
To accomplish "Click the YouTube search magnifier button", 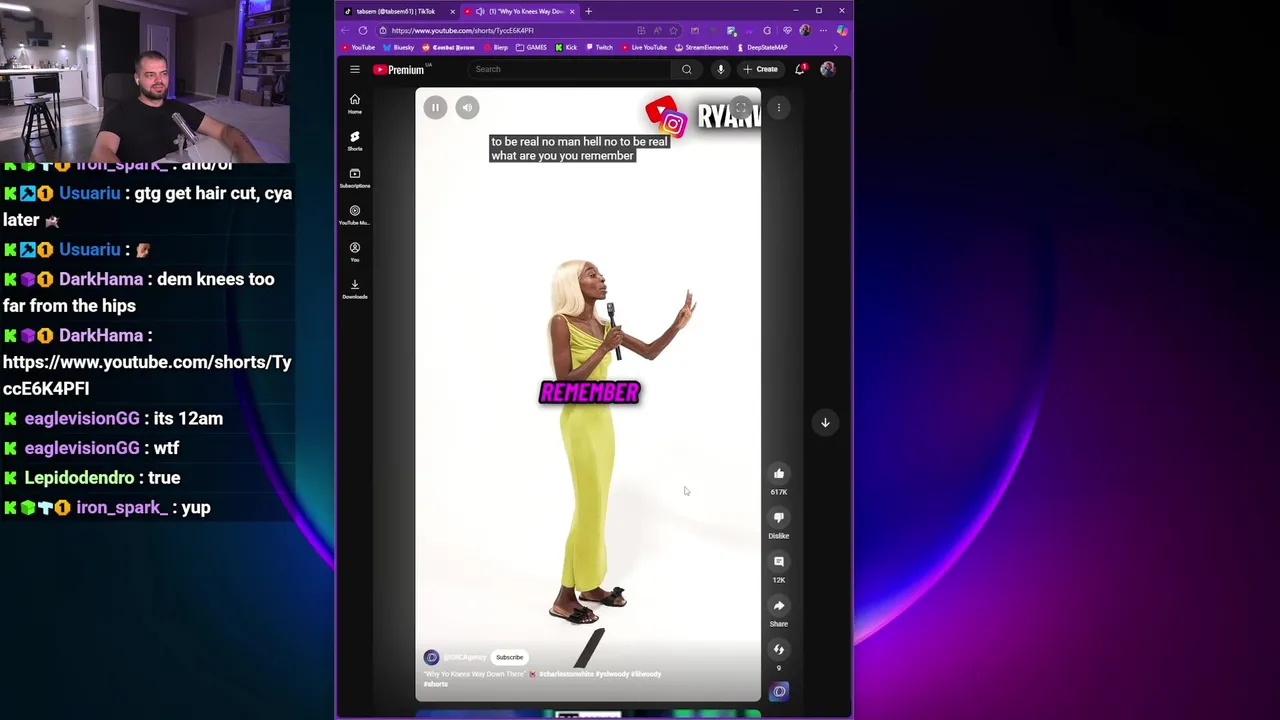I will click(686, 69).
